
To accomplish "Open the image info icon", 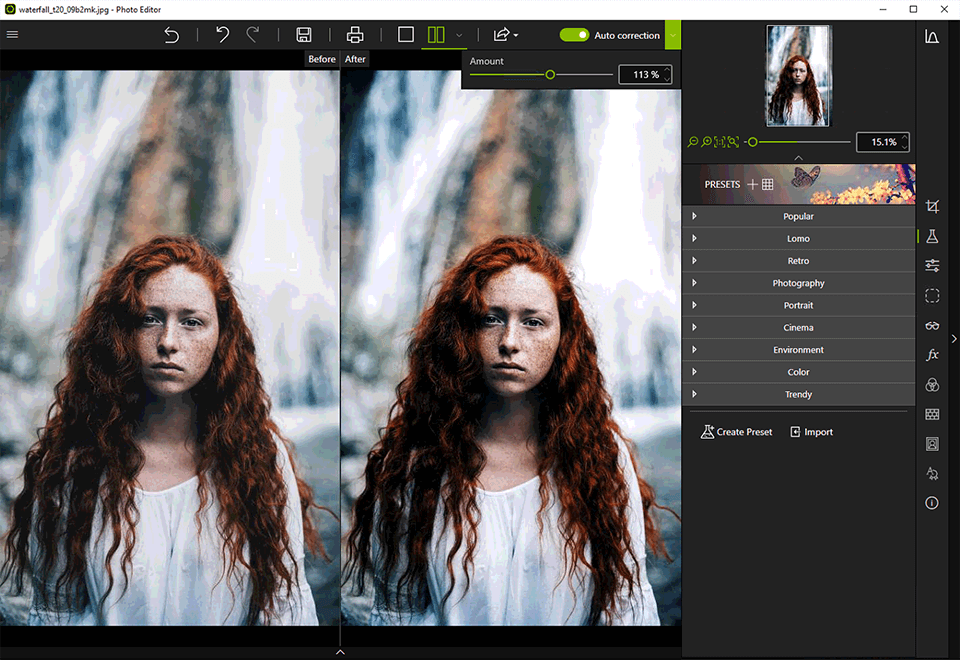I will pyautogui.click(x=932, y=503).
